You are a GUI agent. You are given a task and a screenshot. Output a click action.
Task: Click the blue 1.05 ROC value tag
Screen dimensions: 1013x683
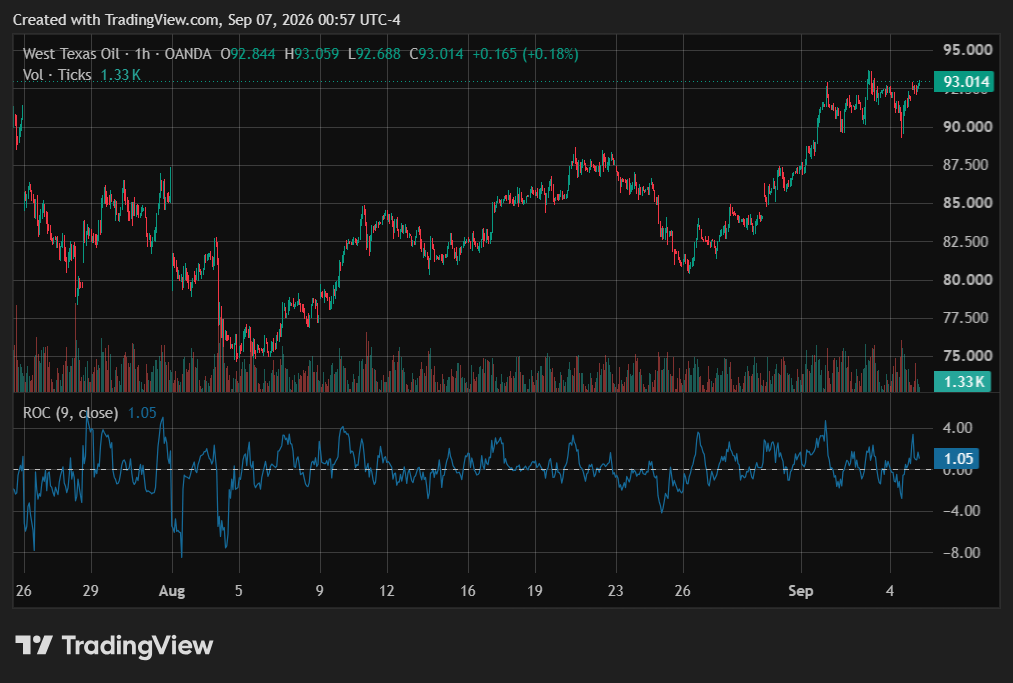tap(957, 458)
